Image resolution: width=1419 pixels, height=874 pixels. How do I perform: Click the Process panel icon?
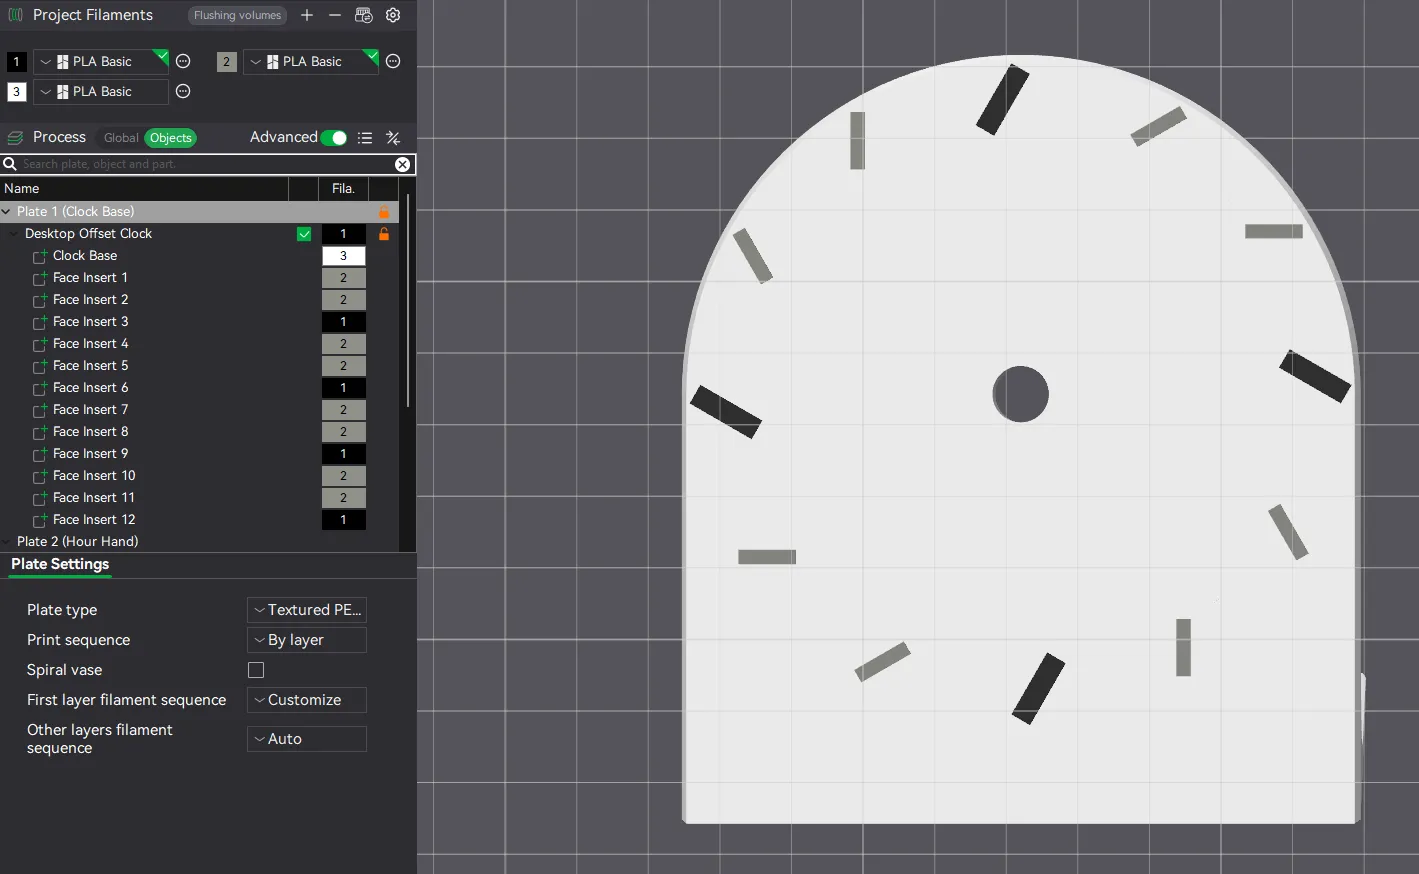(15, 138)
